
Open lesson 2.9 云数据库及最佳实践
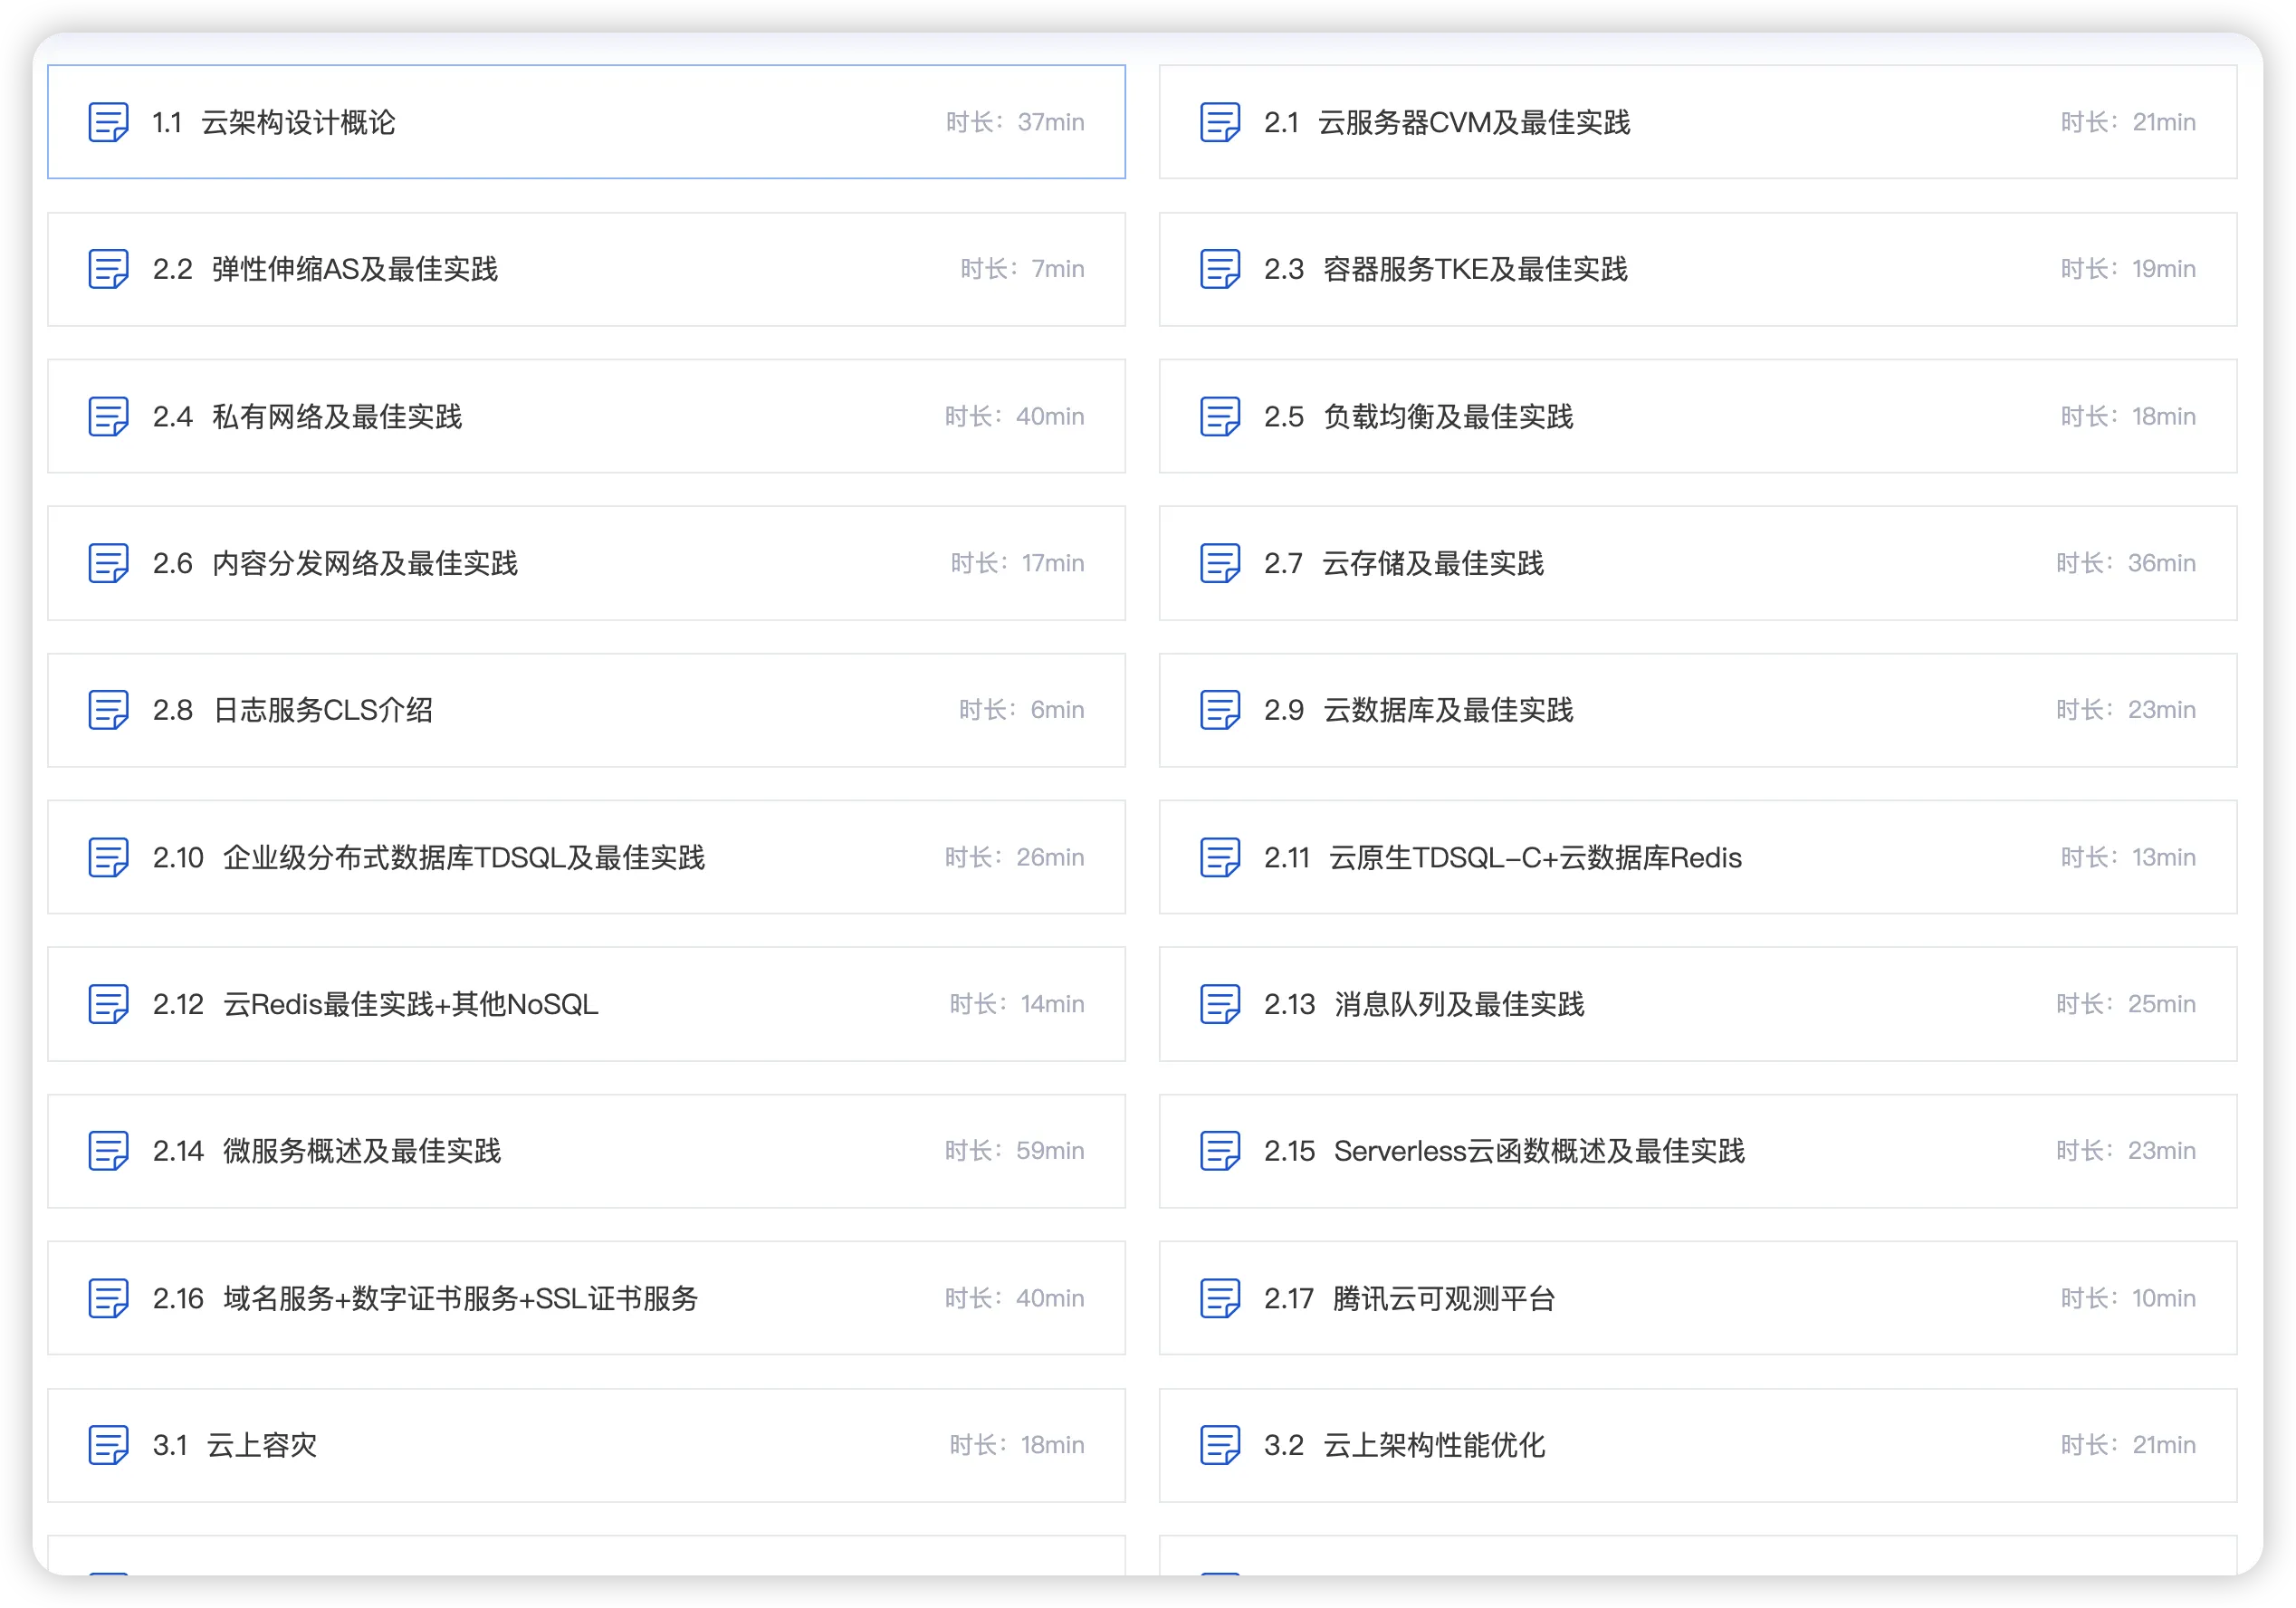[1698, 710]
